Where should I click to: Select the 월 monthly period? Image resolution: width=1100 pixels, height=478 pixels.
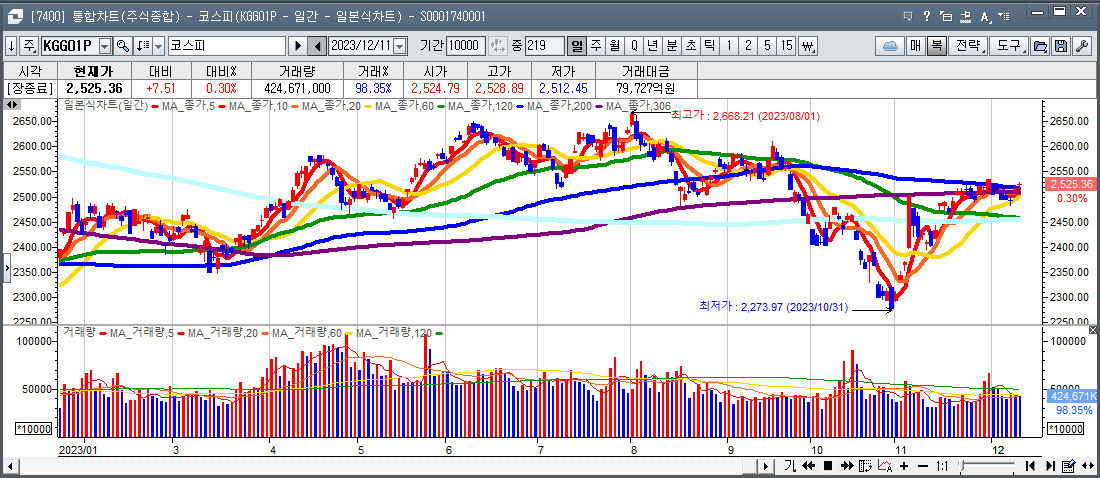(615, 46)
